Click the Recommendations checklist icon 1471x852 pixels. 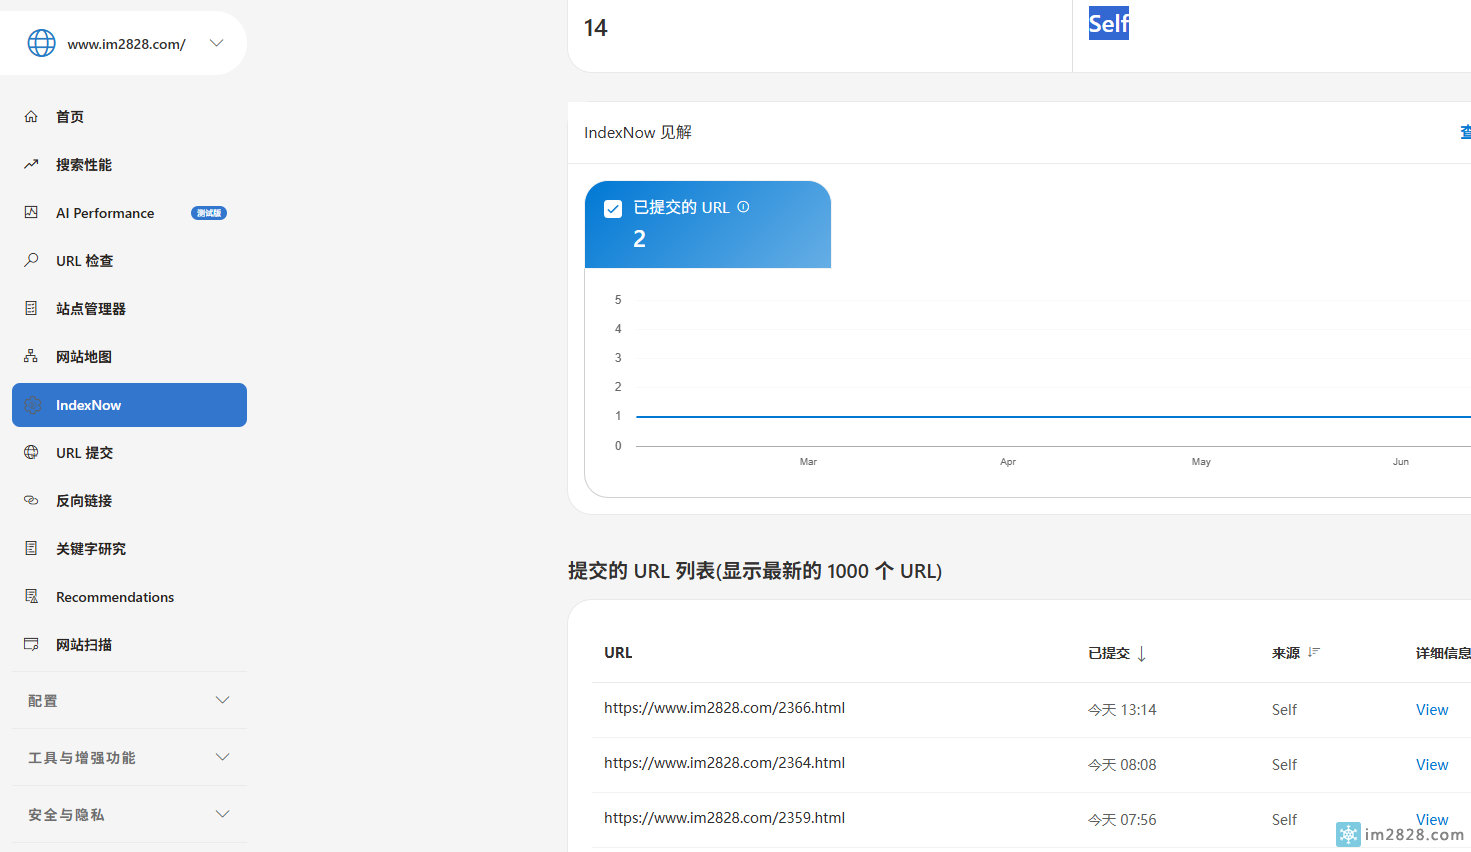(x=31, y=597)
